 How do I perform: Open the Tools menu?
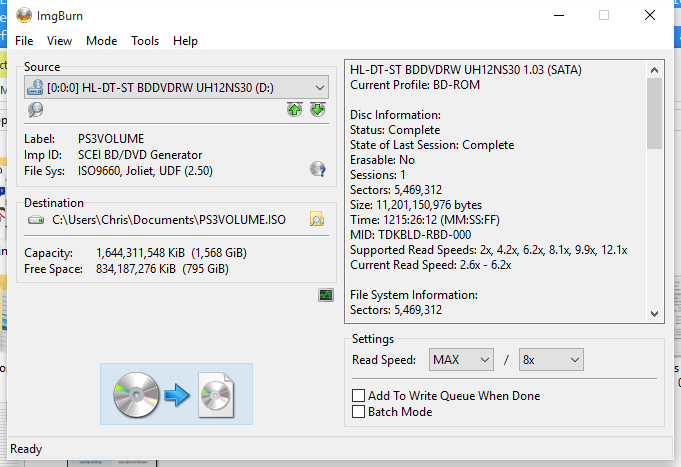(145, 41)
